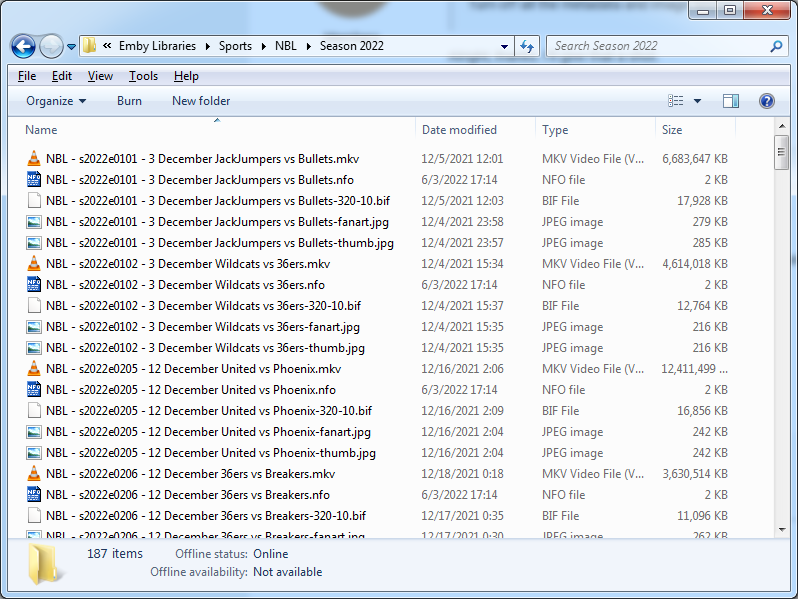Select image icon of United vs Phoenix-fanart.jpg
798x599 pixels.
(x=34, y=432)
